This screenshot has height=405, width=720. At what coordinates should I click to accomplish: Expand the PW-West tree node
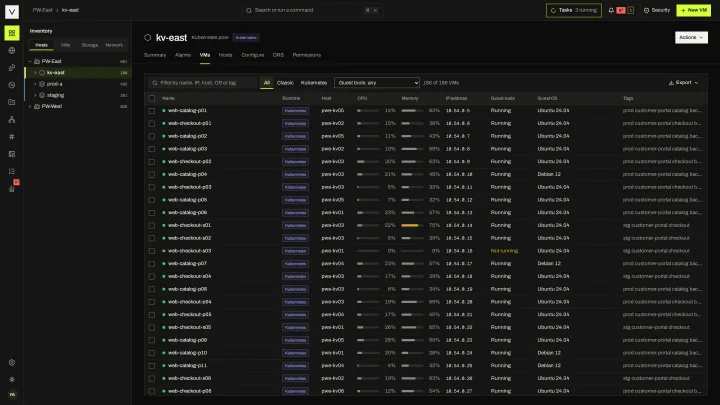click(x=30, y=106)
